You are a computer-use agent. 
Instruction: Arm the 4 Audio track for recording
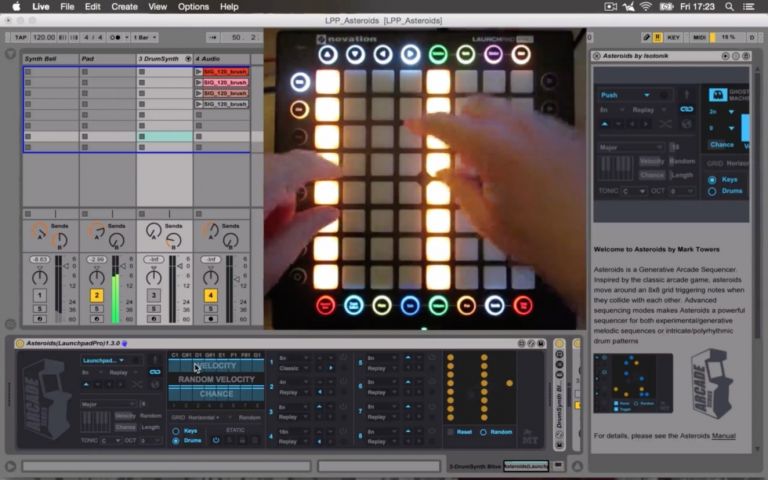tap(211, 319)
